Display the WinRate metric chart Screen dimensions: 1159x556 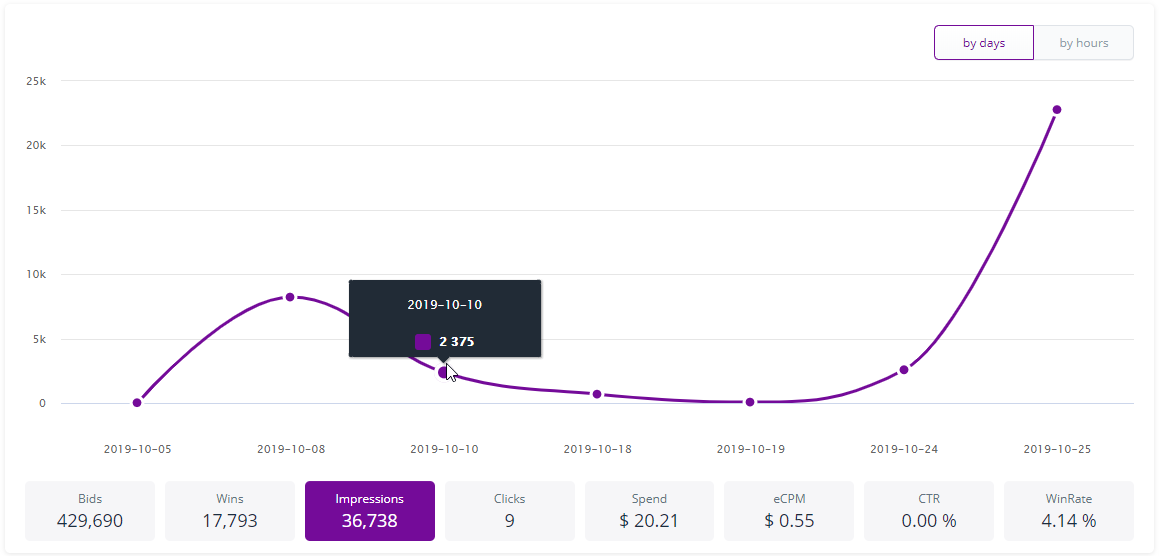[1069, 510]
